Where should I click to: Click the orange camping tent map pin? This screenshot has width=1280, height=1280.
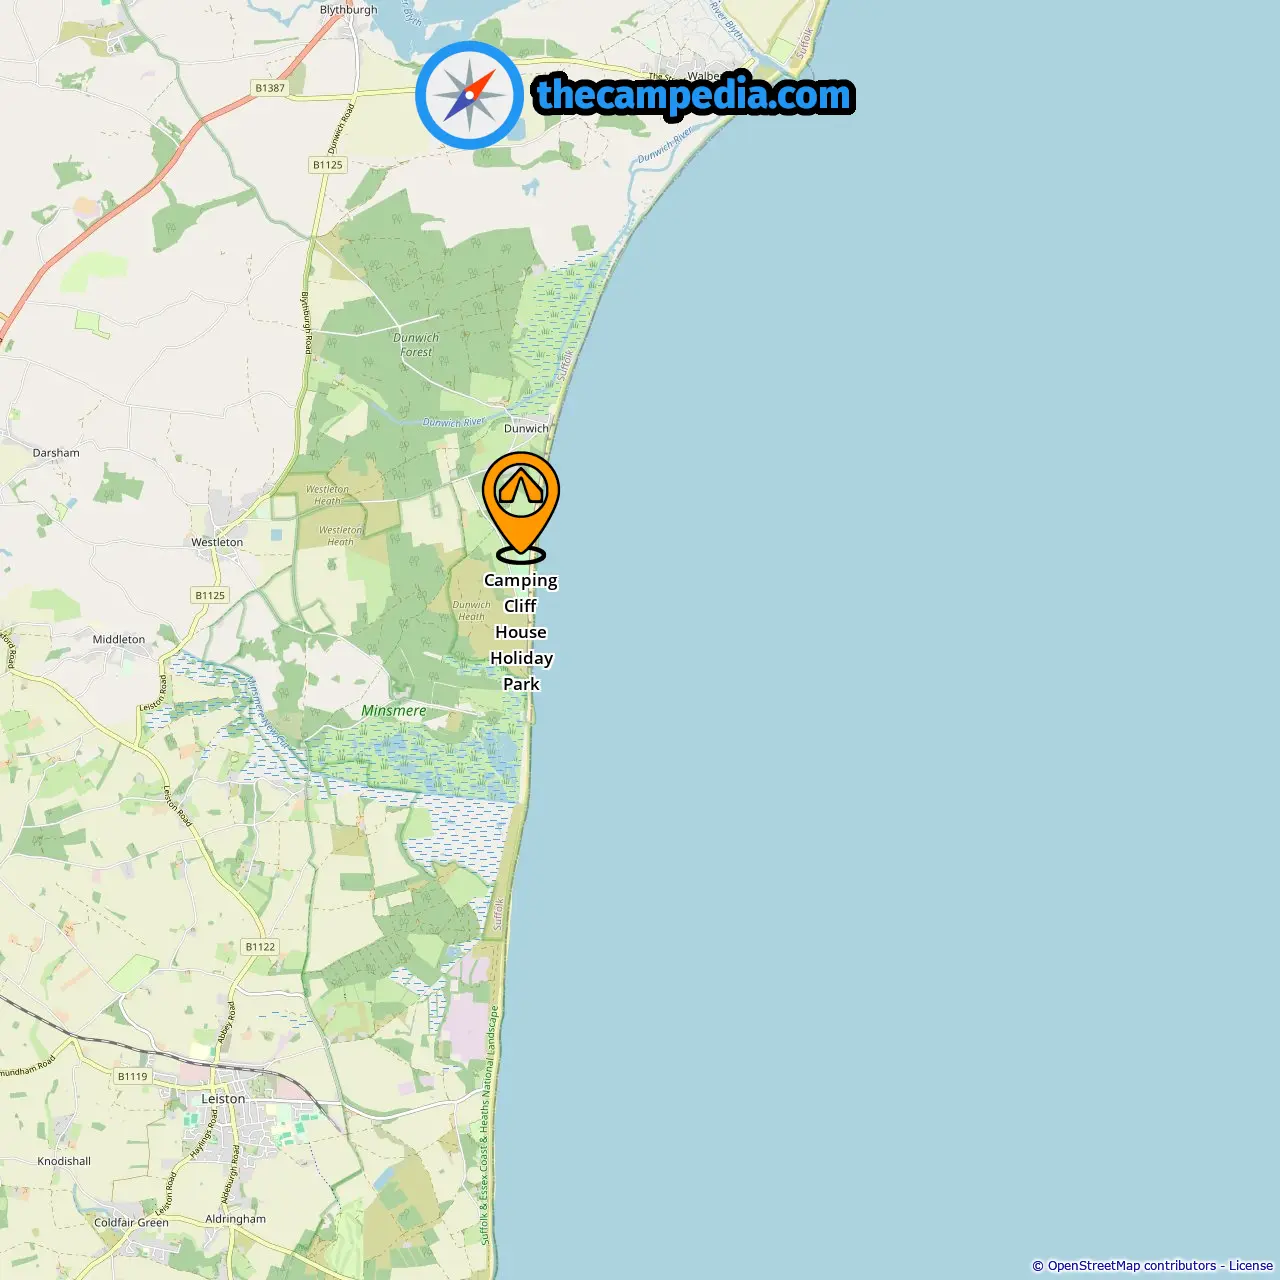pos(521,507)
